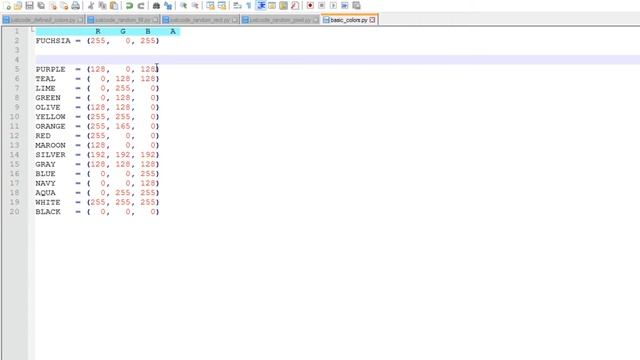This screenshot has width=640, height=360.
Task: Play back the recorded macro
Action: coord(333,6)
